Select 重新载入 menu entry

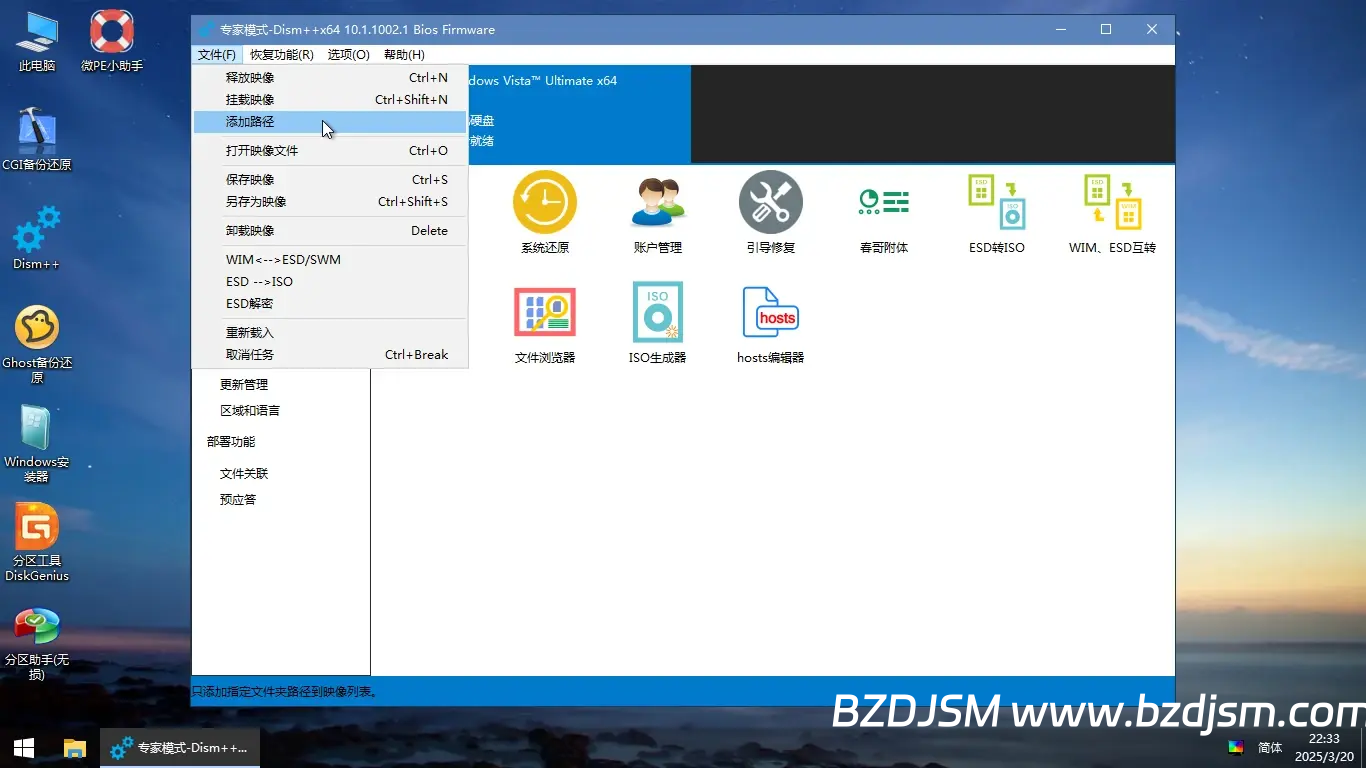(330, 333)
